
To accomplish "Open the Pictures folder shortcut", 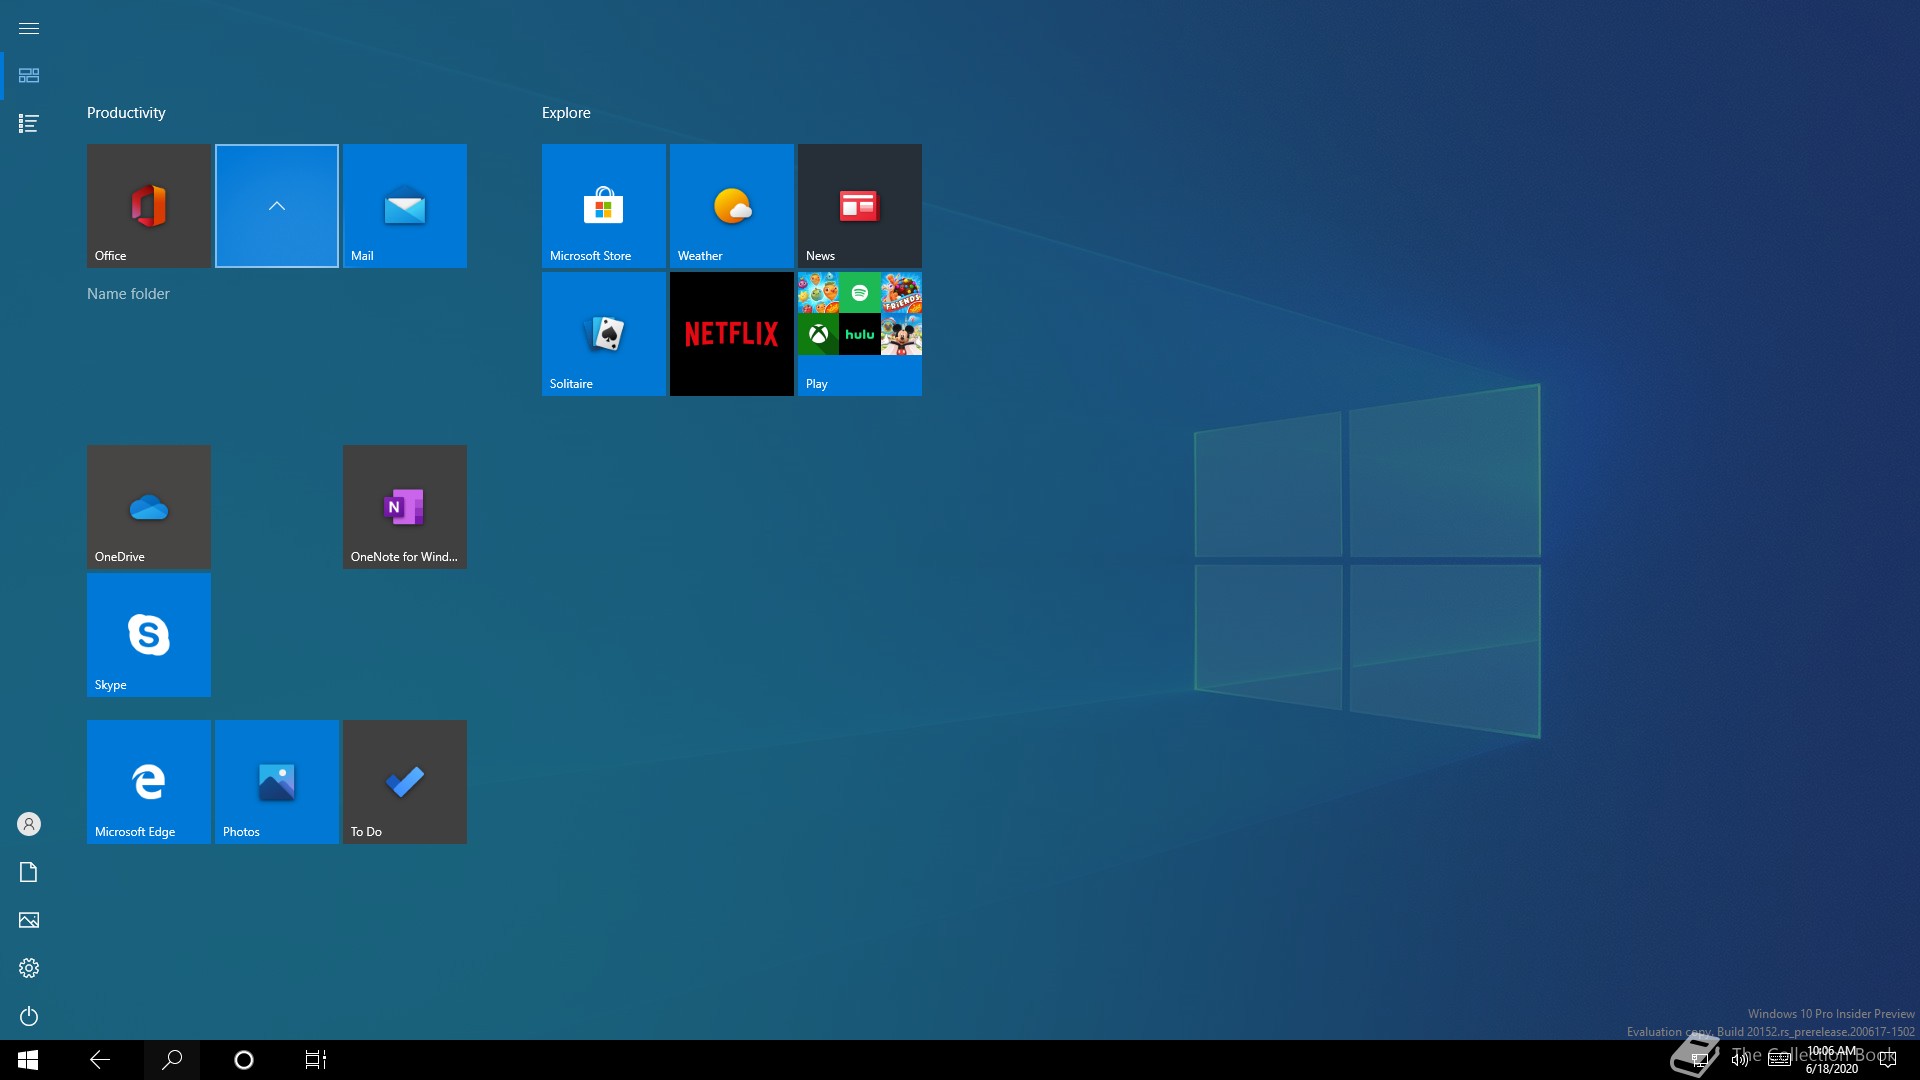I will coord(29,920).
